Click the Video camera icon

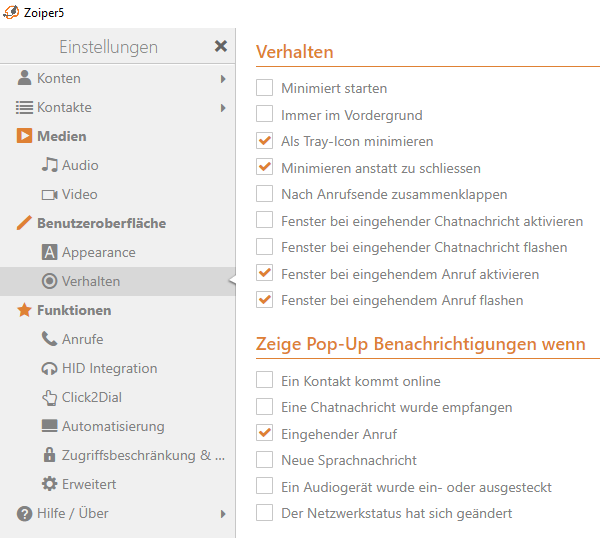coord(49,194)
